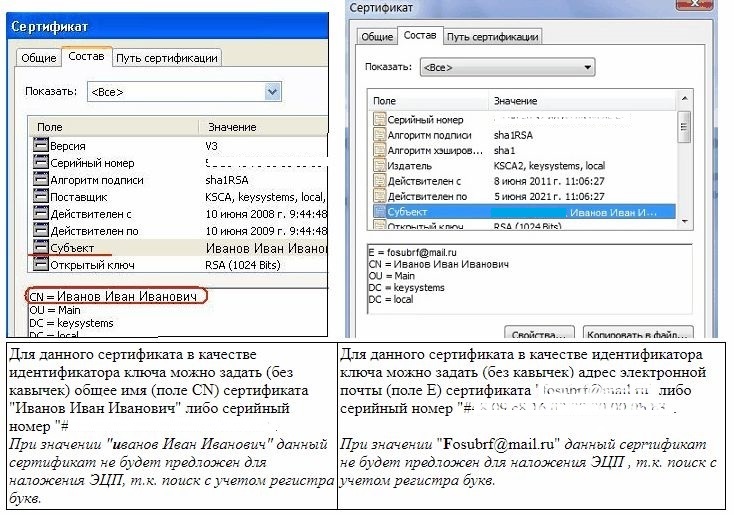This screenshot has width=734, height=515.
Task: Select the Субъект row in left list
Action: 180,248
